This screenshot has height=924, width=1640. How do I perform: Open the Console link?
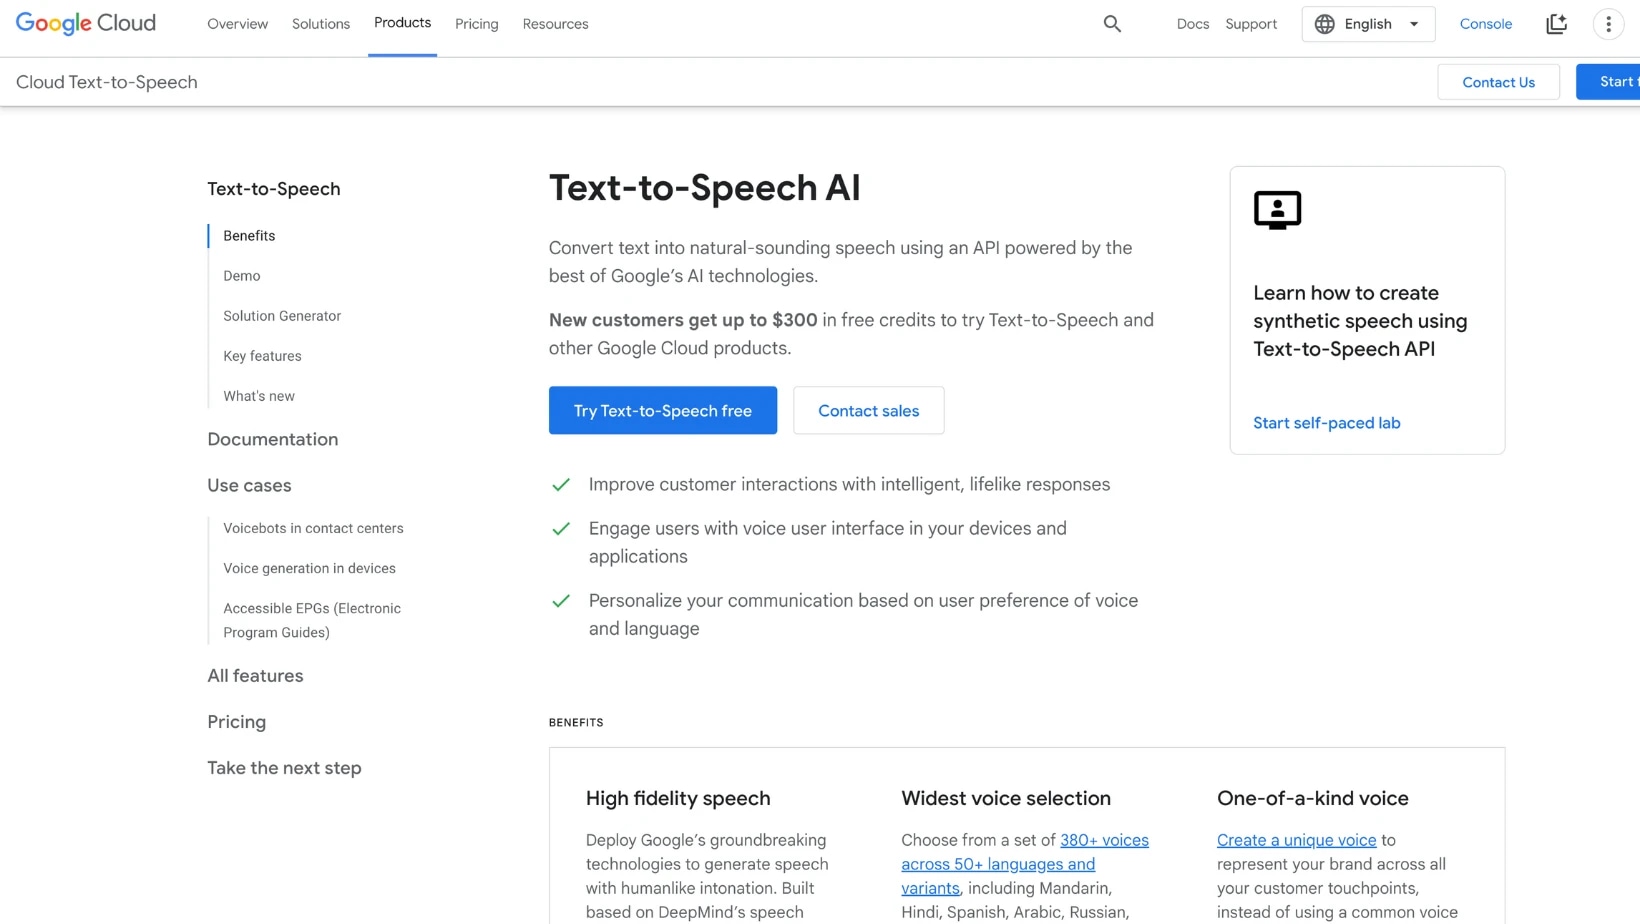(x=1486, y=24)
